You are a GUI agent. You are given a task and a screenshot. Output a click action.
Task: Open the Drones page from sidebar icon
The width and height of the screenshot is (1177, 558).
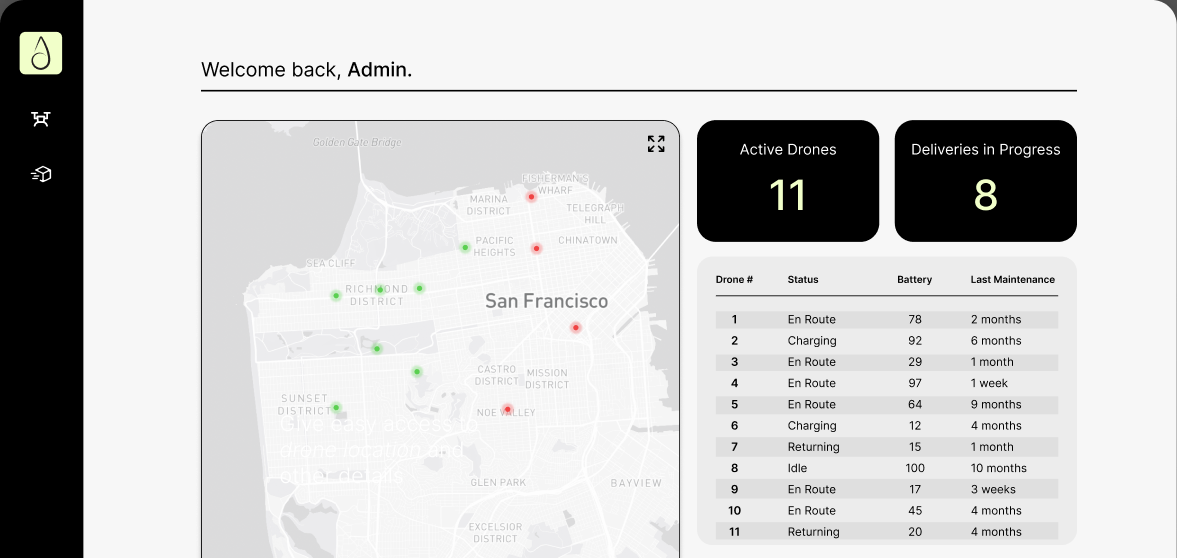coord(41,119)
